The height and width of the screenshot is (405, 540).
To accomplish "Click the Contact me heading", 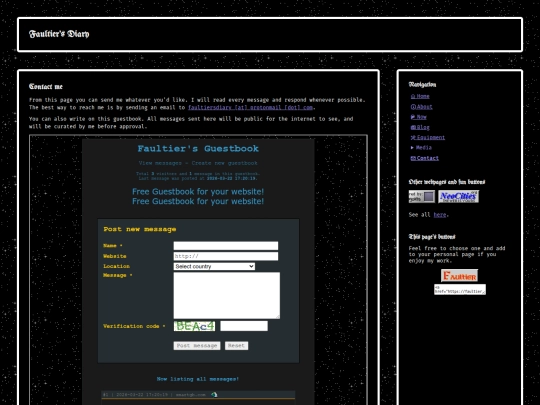I will click(x=46, y=86).
